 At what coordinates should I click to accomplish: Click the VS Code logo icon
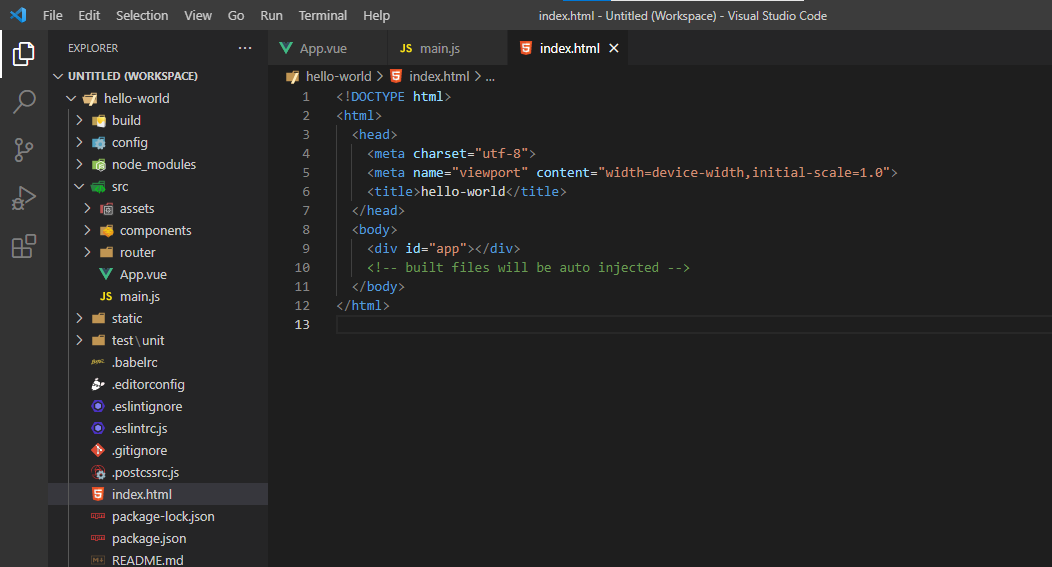[18, 15]
